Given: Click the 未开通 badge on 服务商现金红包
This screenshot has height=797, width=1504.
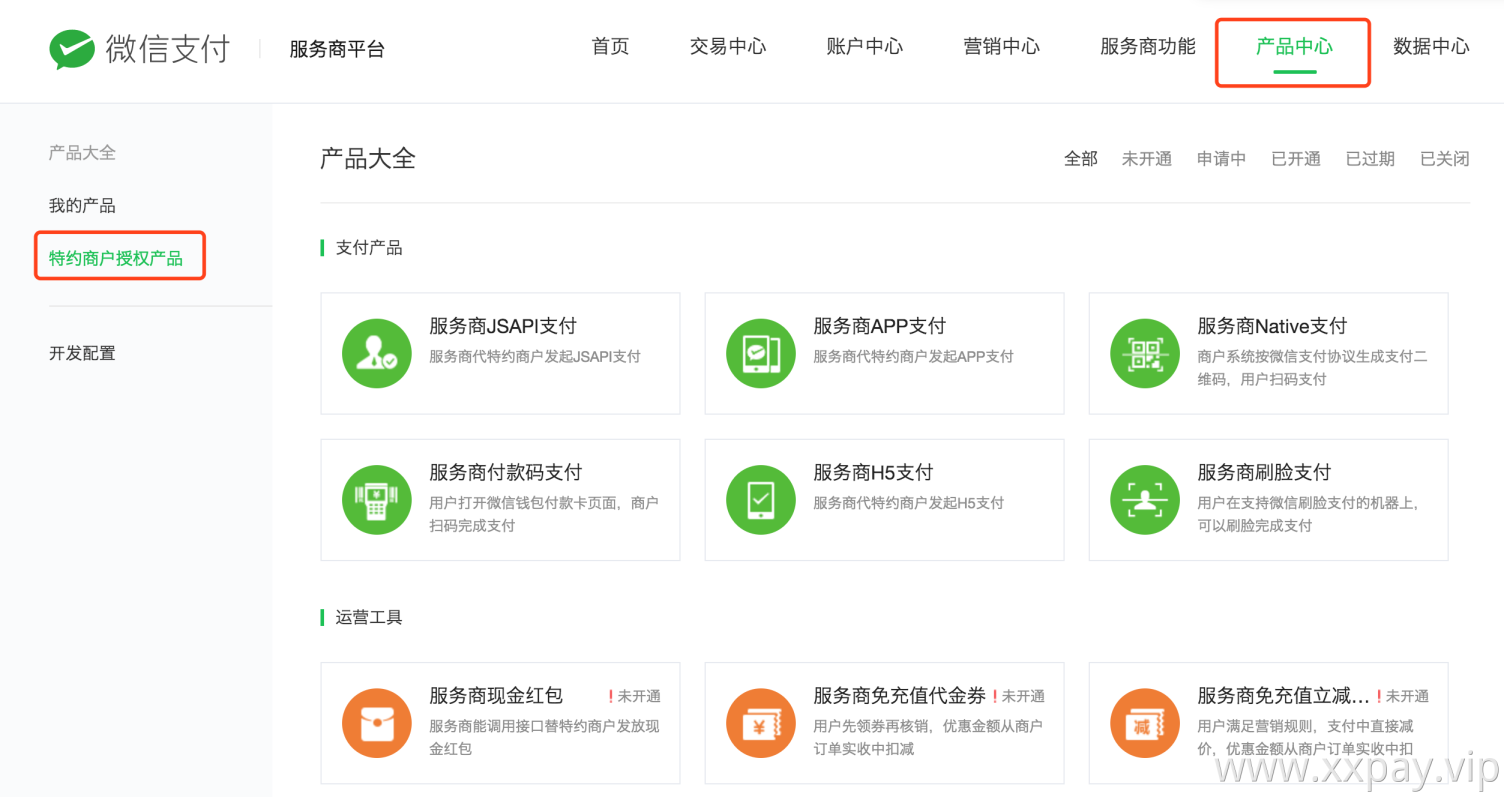Looking at the screenshot, I should tap(635, 697).
